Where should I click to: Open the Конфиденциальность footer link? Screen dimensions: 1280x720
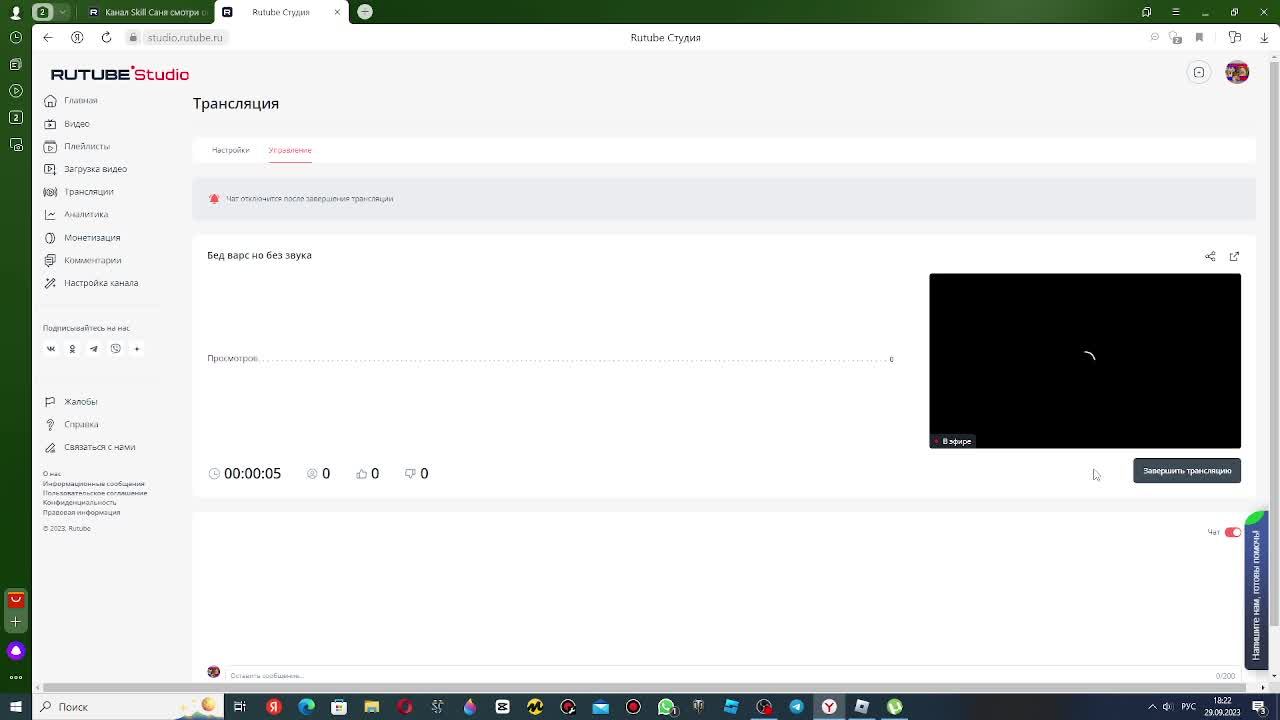[79, 502]
